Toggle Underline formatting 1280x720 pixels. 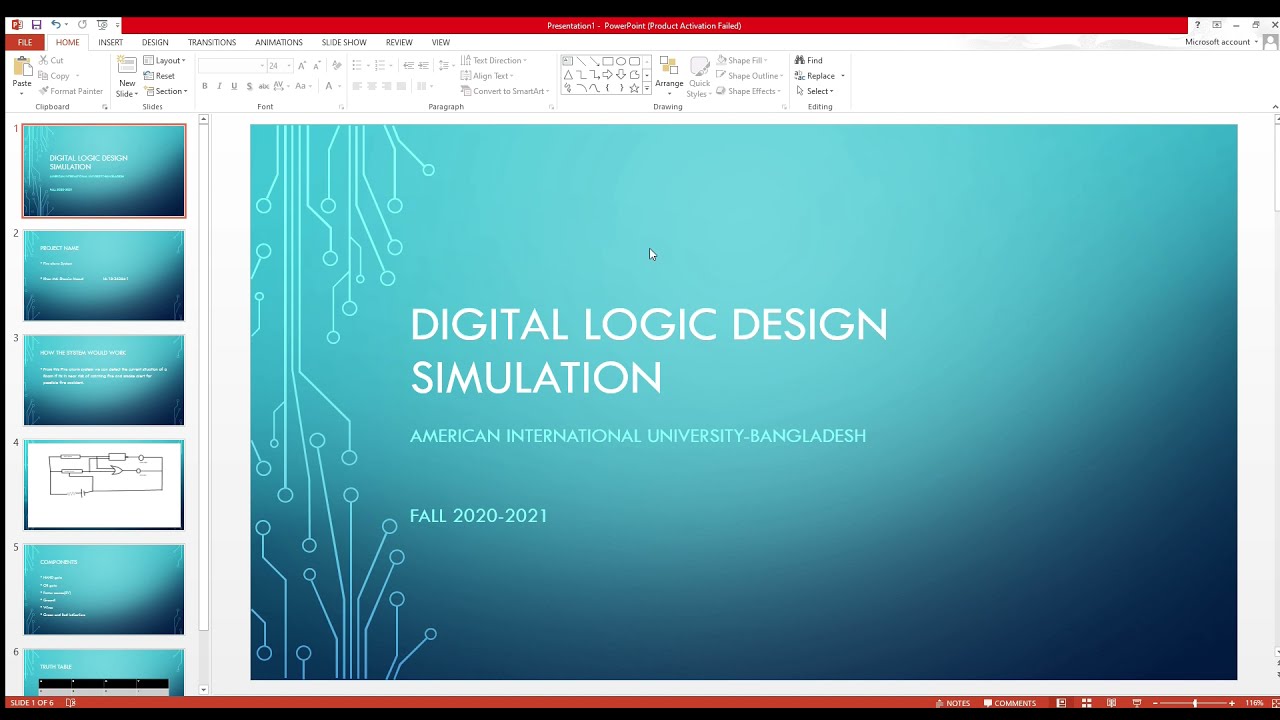click(x=234, y=86)
